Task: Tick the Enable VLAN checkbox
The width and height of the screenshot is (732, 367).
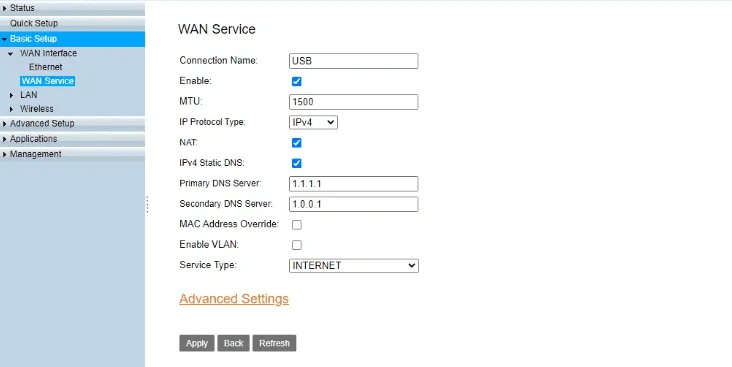Action: click(296, 245)
